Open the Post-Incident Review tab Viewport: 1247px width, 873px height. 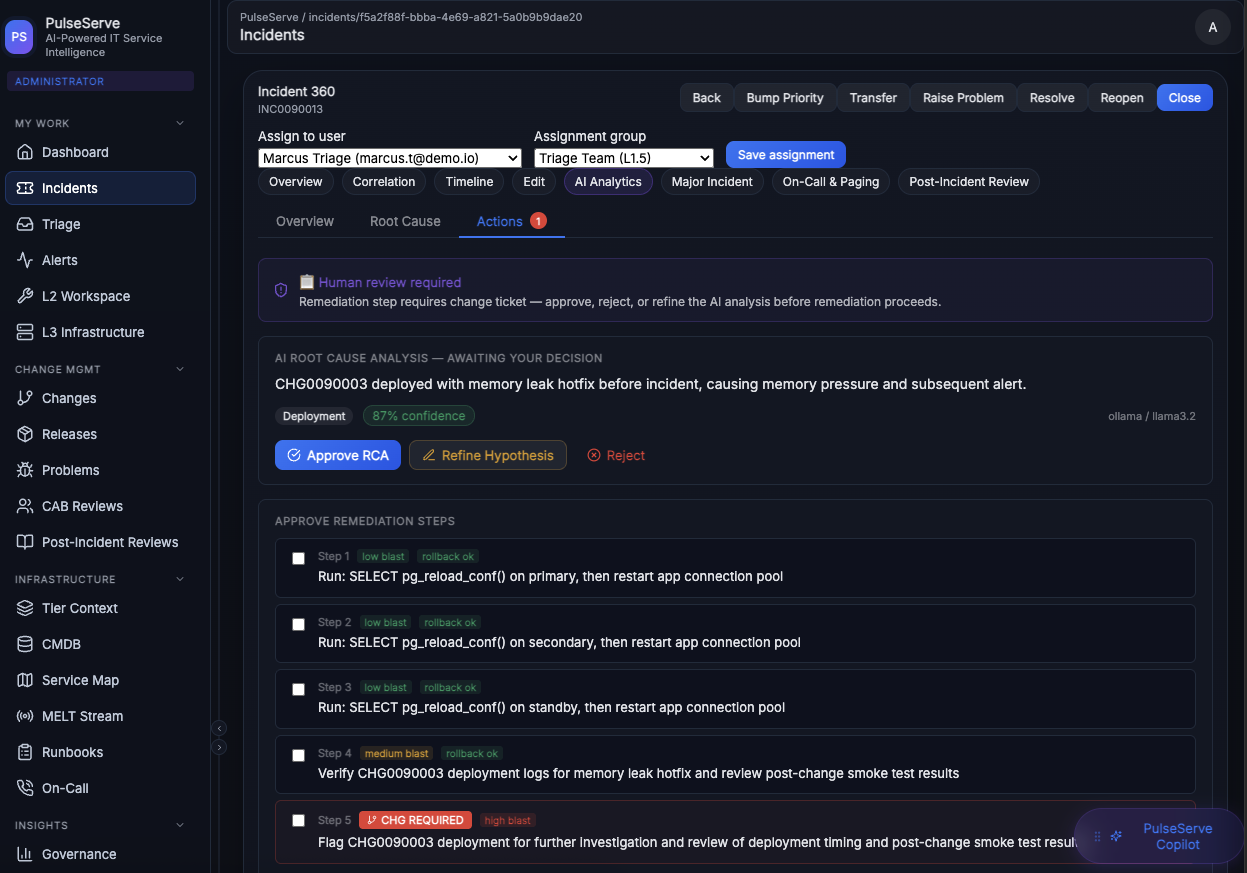(x=969, y=182)
